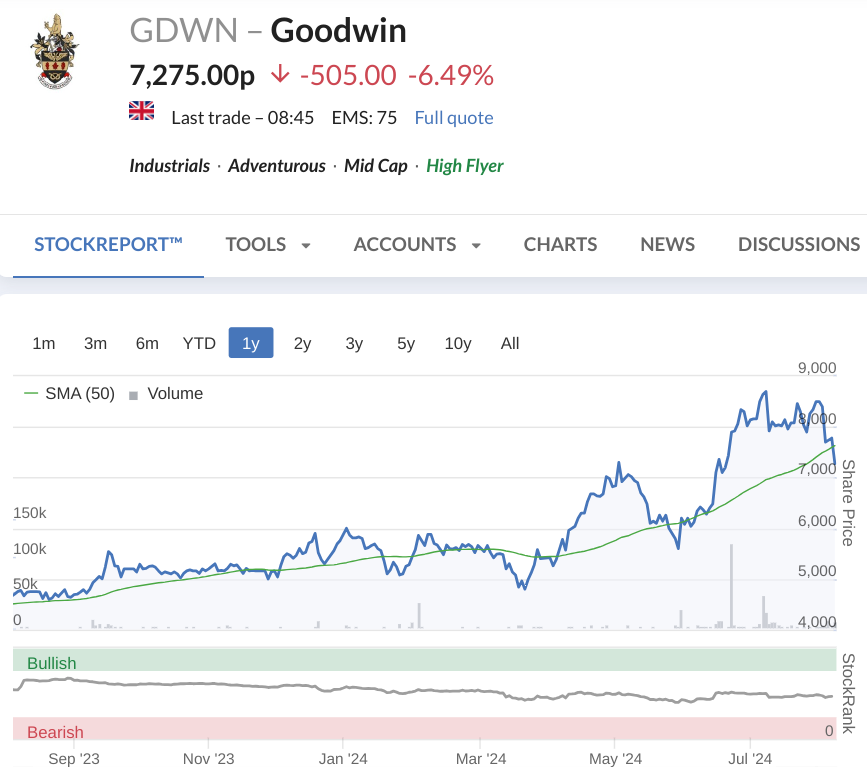Click the -6.49% price change
This screenshot has width=867, height=767.
(451, 75)
